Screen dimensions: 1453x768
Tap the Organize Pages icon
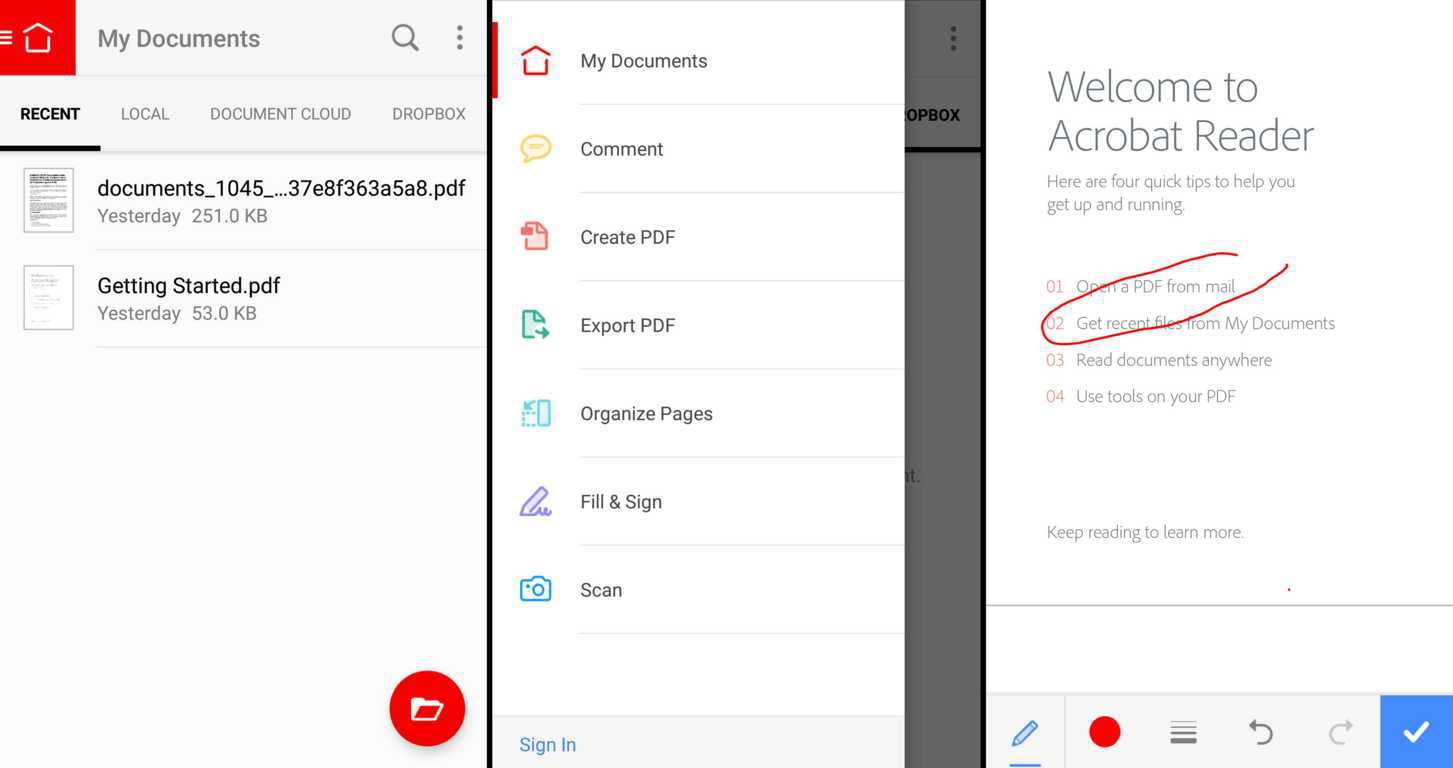[536, 413]
